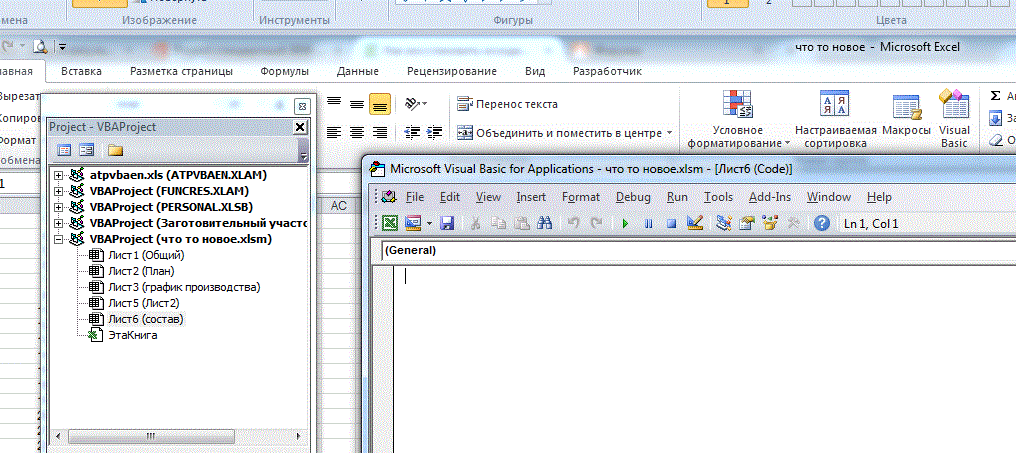Screen dimensions: 1016x453
Task: Click the Paste icon in the VBA toolbar
Action: pyautogui.click(x=522, y=224)
